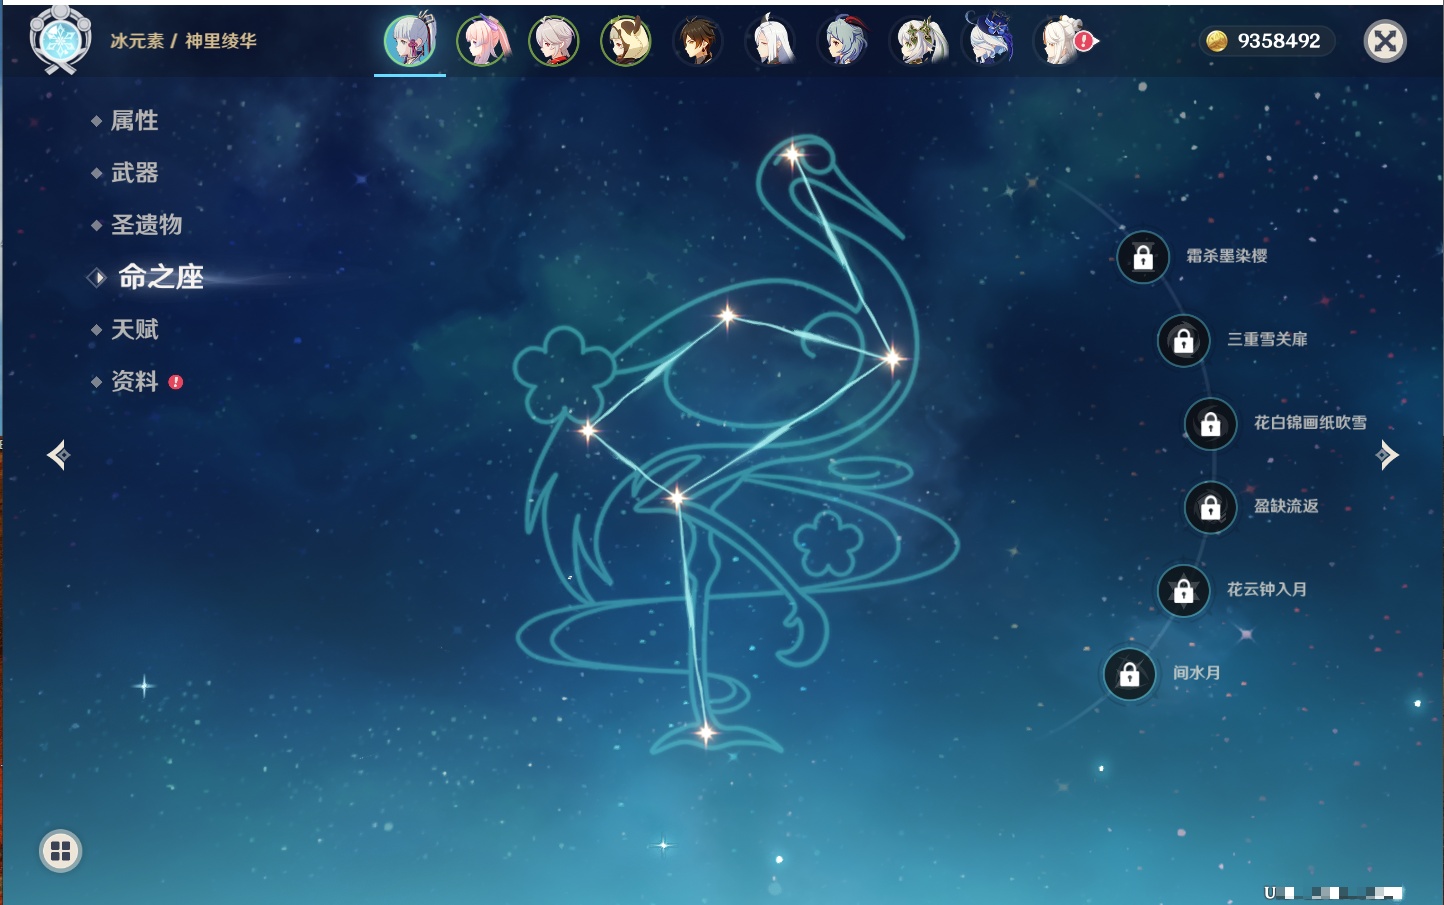Click the star at the crane's foot

[x=705, y=733]
